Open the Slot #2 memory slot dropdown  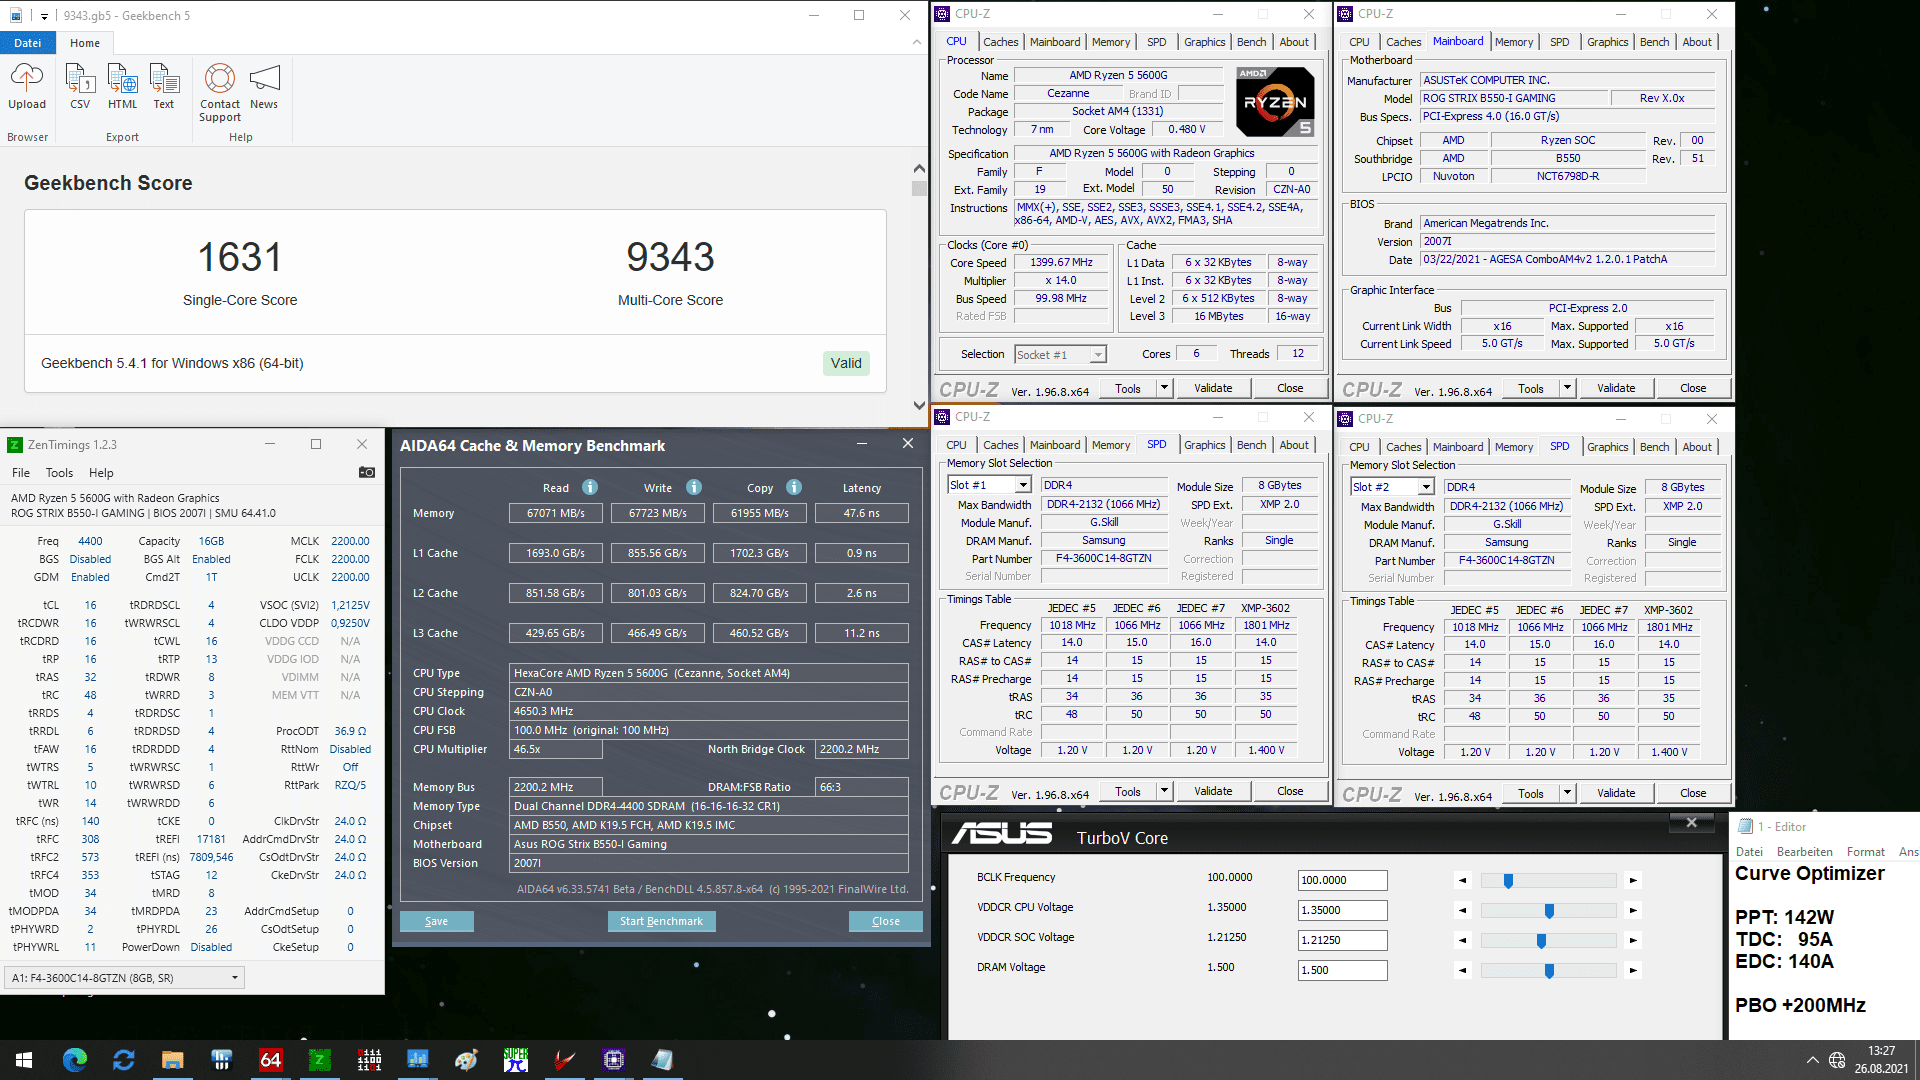pos(1426,487)
